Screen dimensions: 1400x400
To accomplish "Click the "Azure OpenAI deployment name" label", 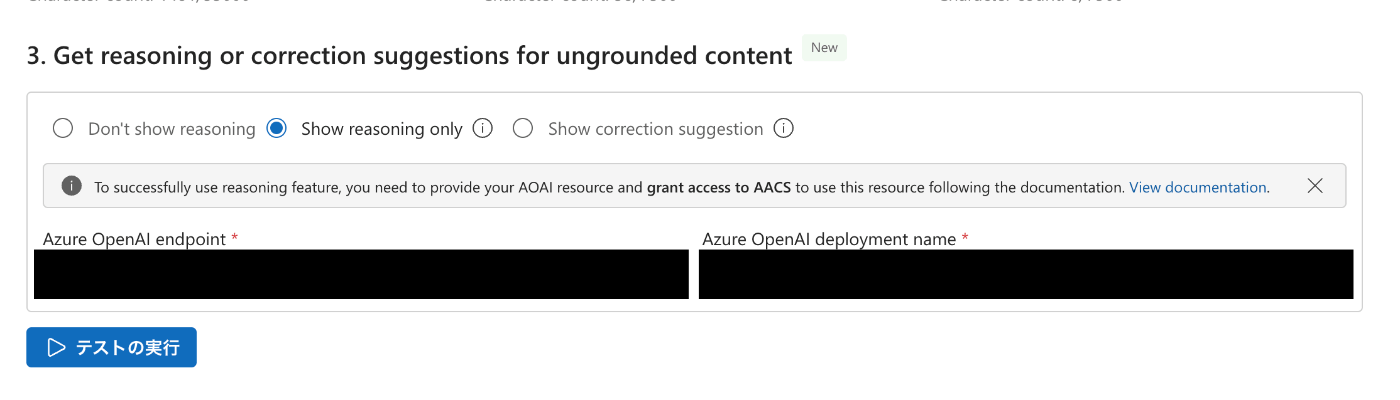I will click(x=829, y=239).
